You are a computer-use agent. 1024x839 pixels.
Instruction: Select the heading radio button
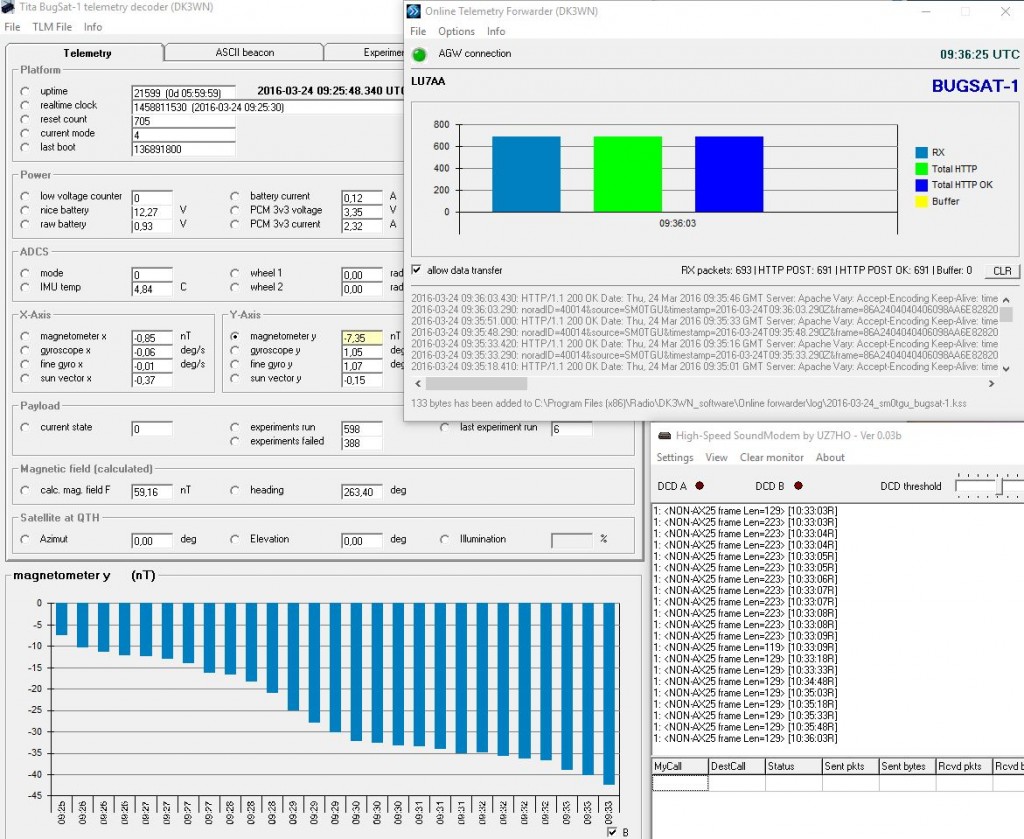click(x=234, y=490)
